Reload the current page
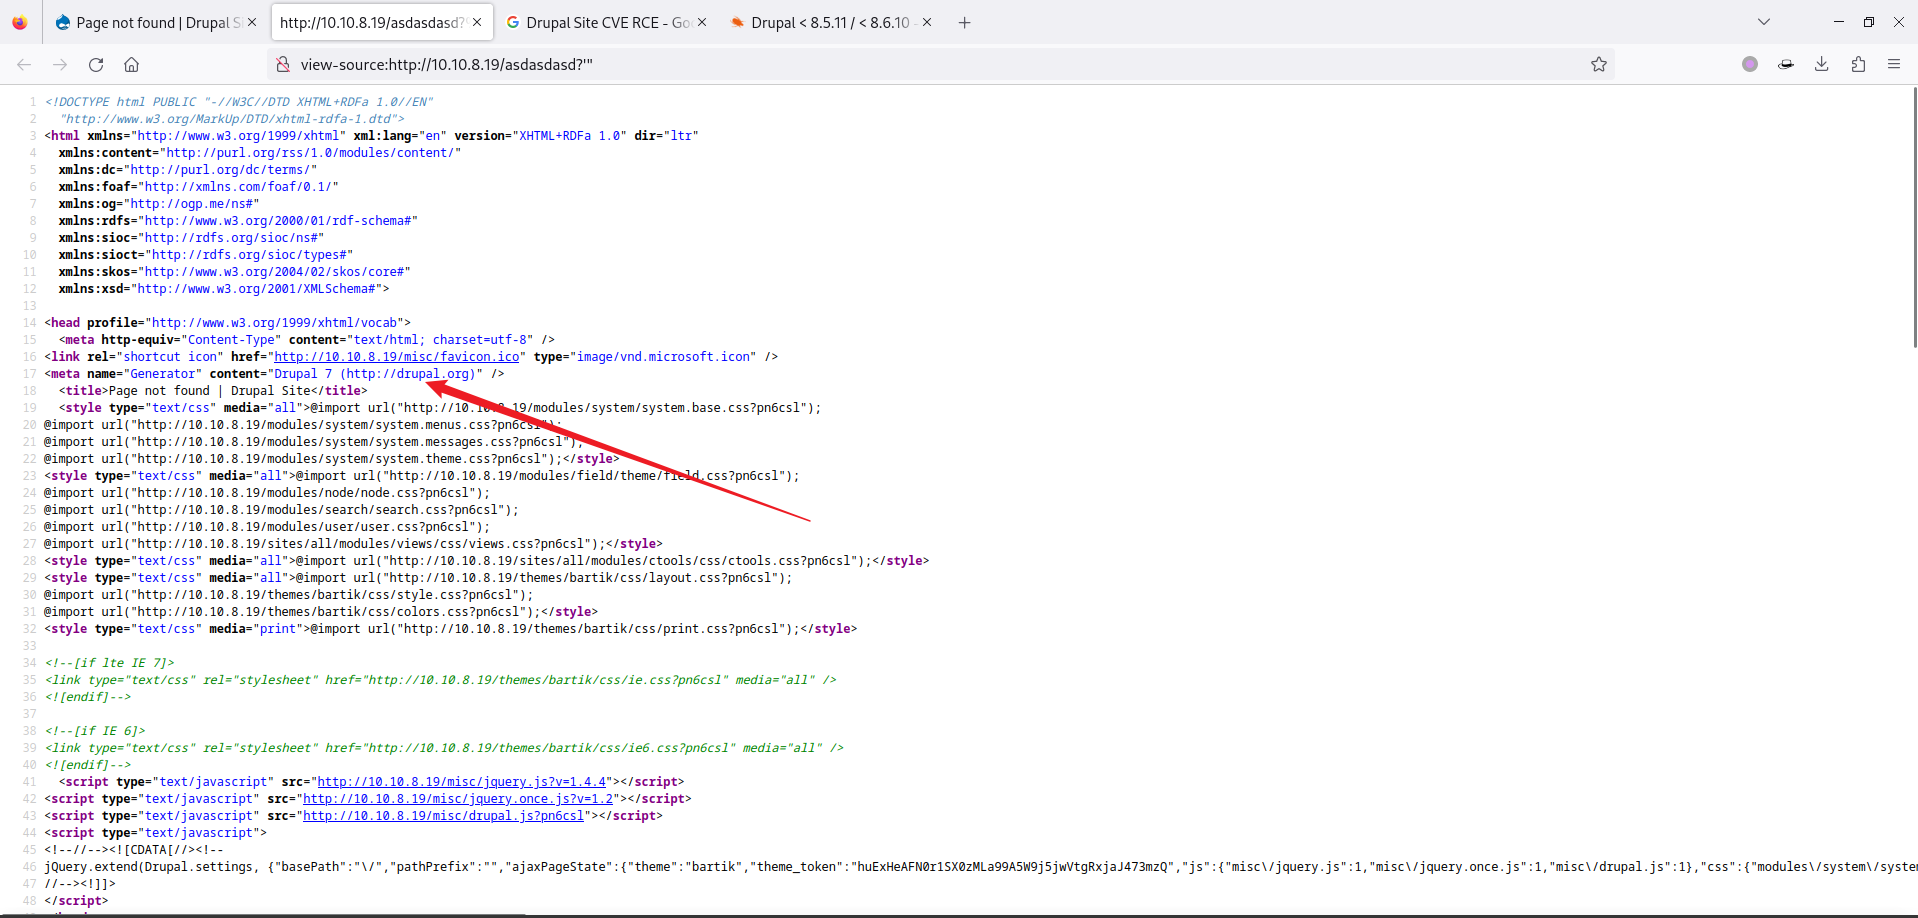This screenshot has height=918, width=1918. coord(96,64)
